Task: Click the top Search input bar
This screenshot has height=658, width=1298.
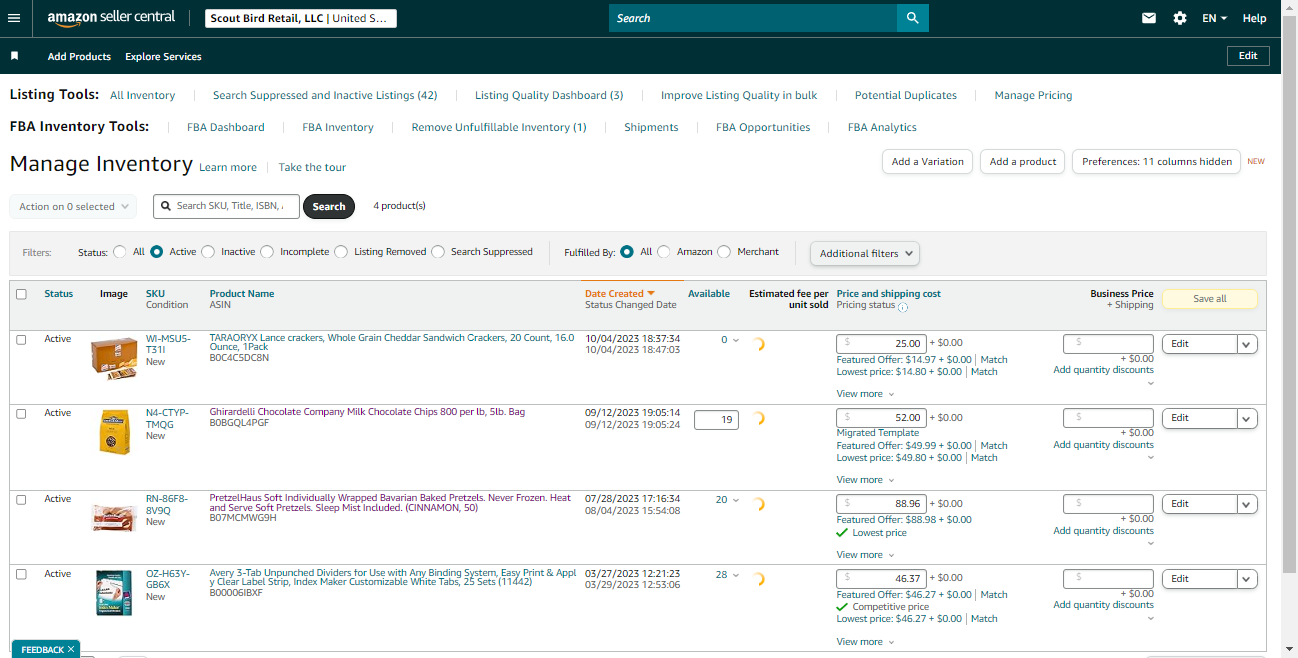Action: (x=753, y=18)
